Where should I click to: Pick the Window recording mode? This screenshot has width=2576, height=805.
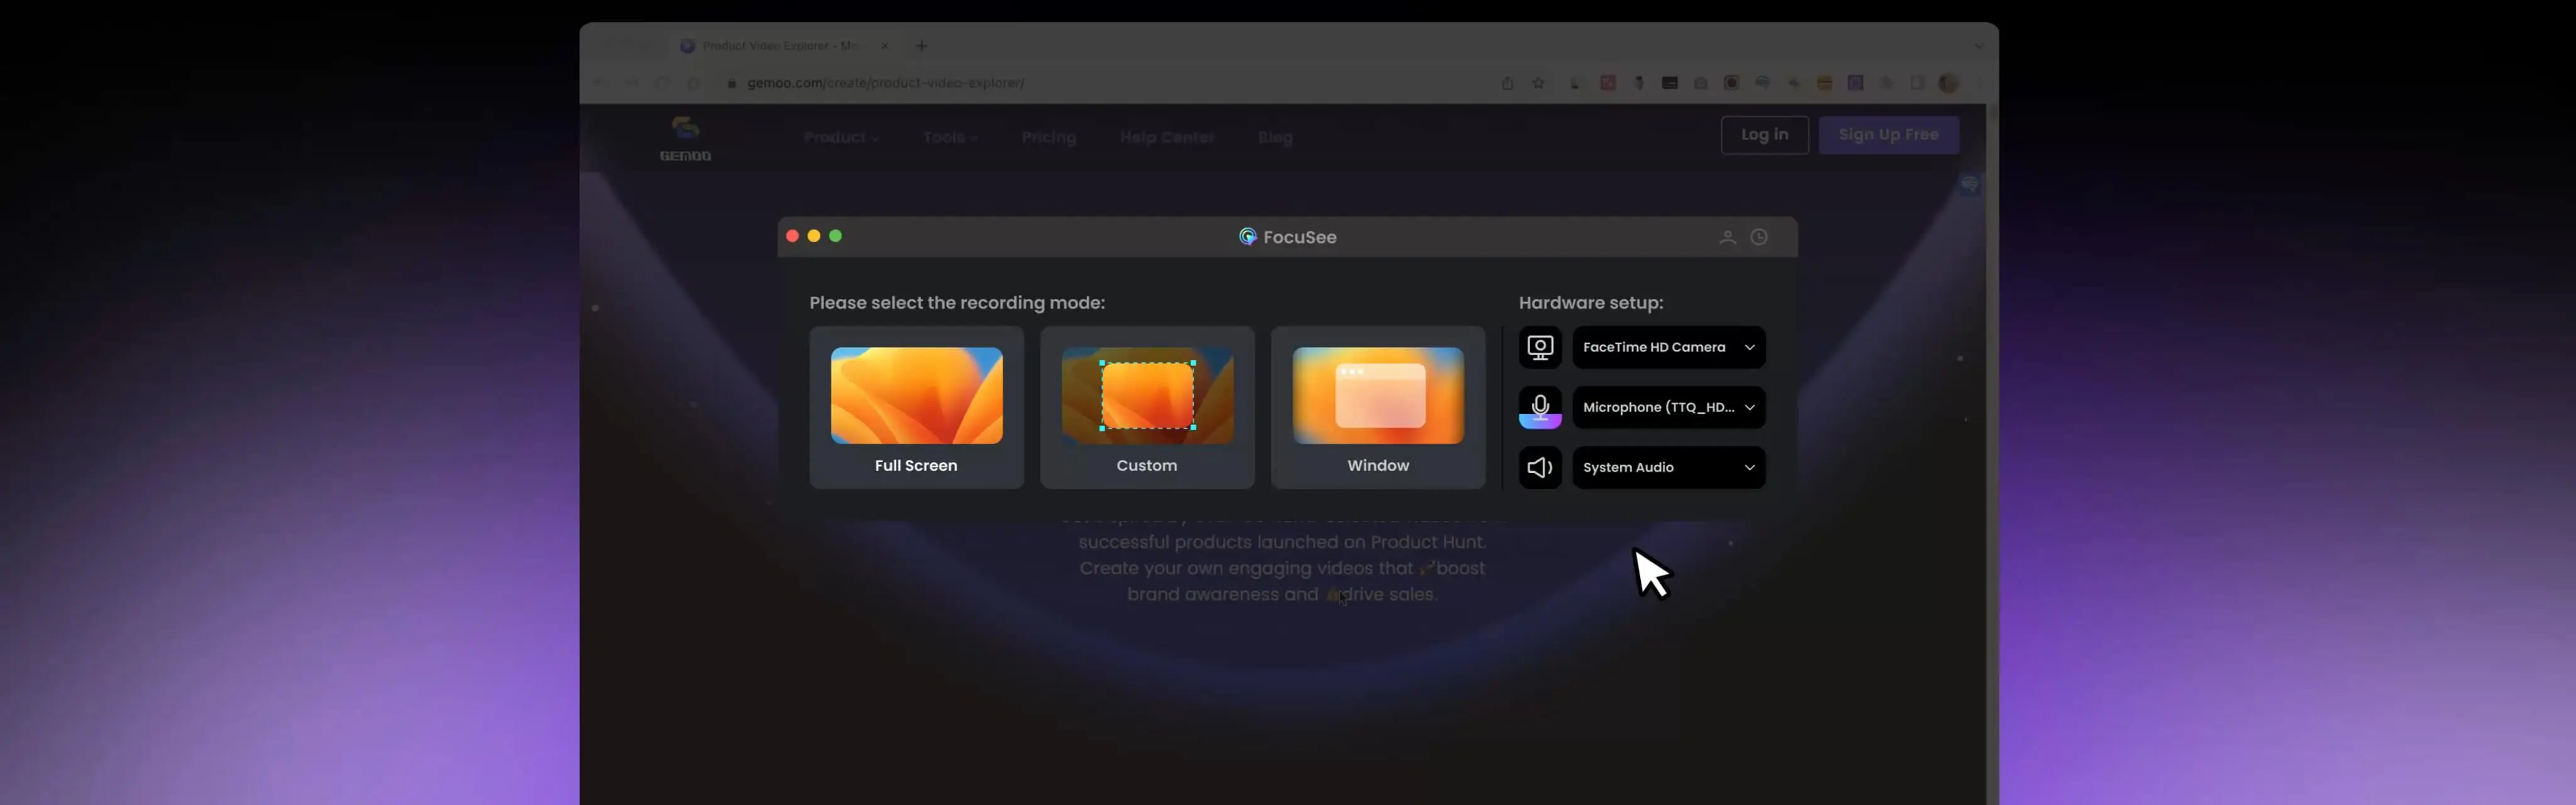pyautogui.click(x=1378, y=407)
